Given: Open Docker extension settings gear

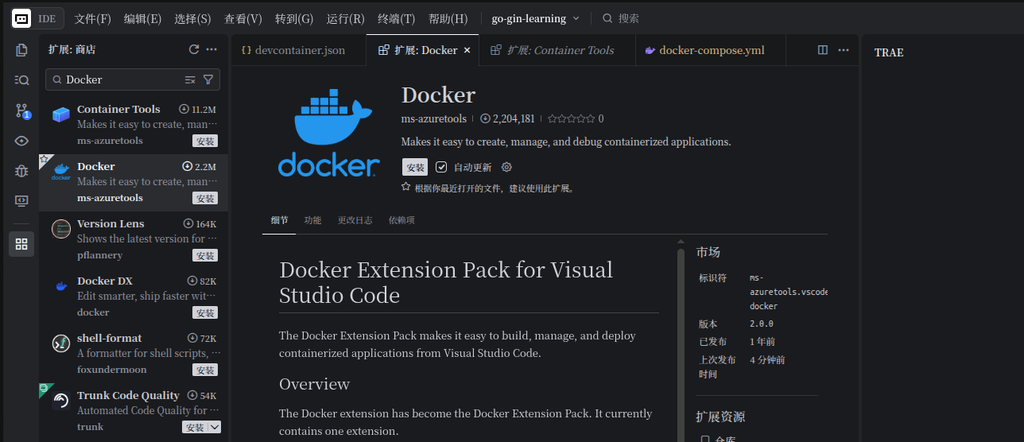Looking at the screenshot, I should tap(506, 167).
